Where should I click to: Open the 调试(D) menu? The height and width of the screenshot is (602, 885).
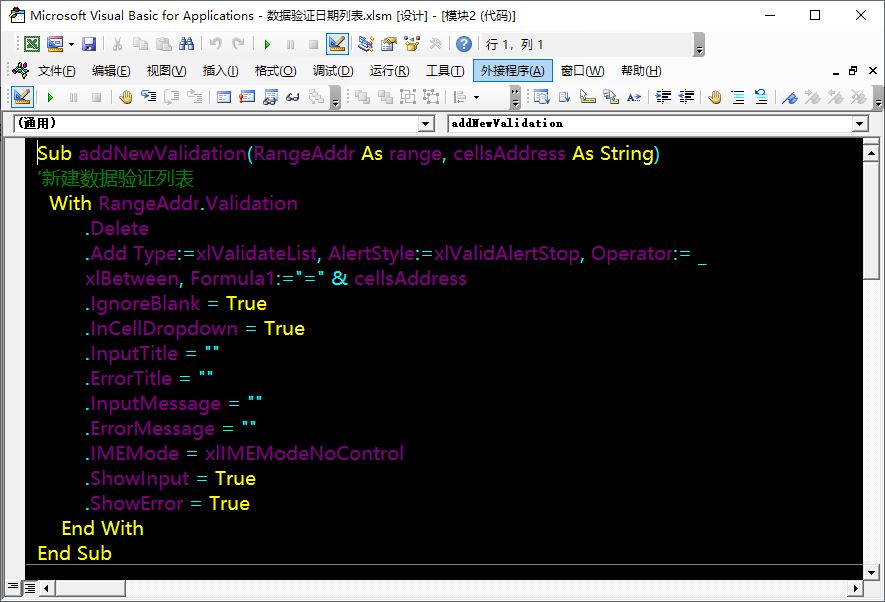tap(333, 71)
